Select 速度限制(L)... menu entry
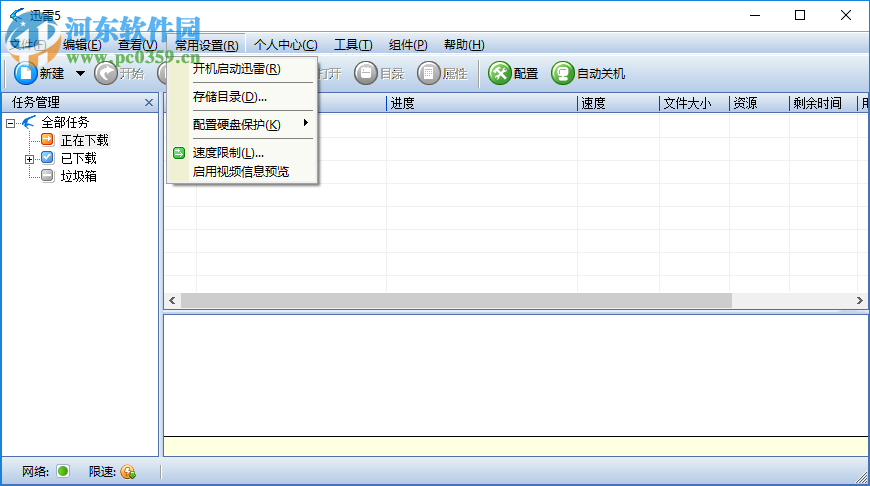The width and height of the screenshot is (870, 486). click(x=242, y=153)
